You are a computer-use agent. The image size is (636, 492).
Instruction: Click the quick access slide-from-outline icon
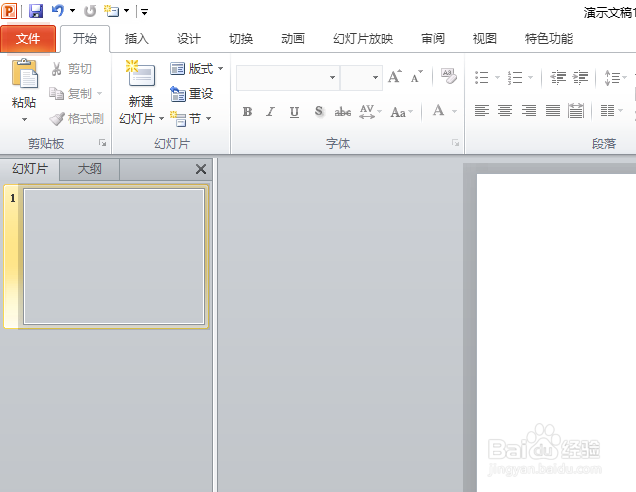tap(112, 11)
